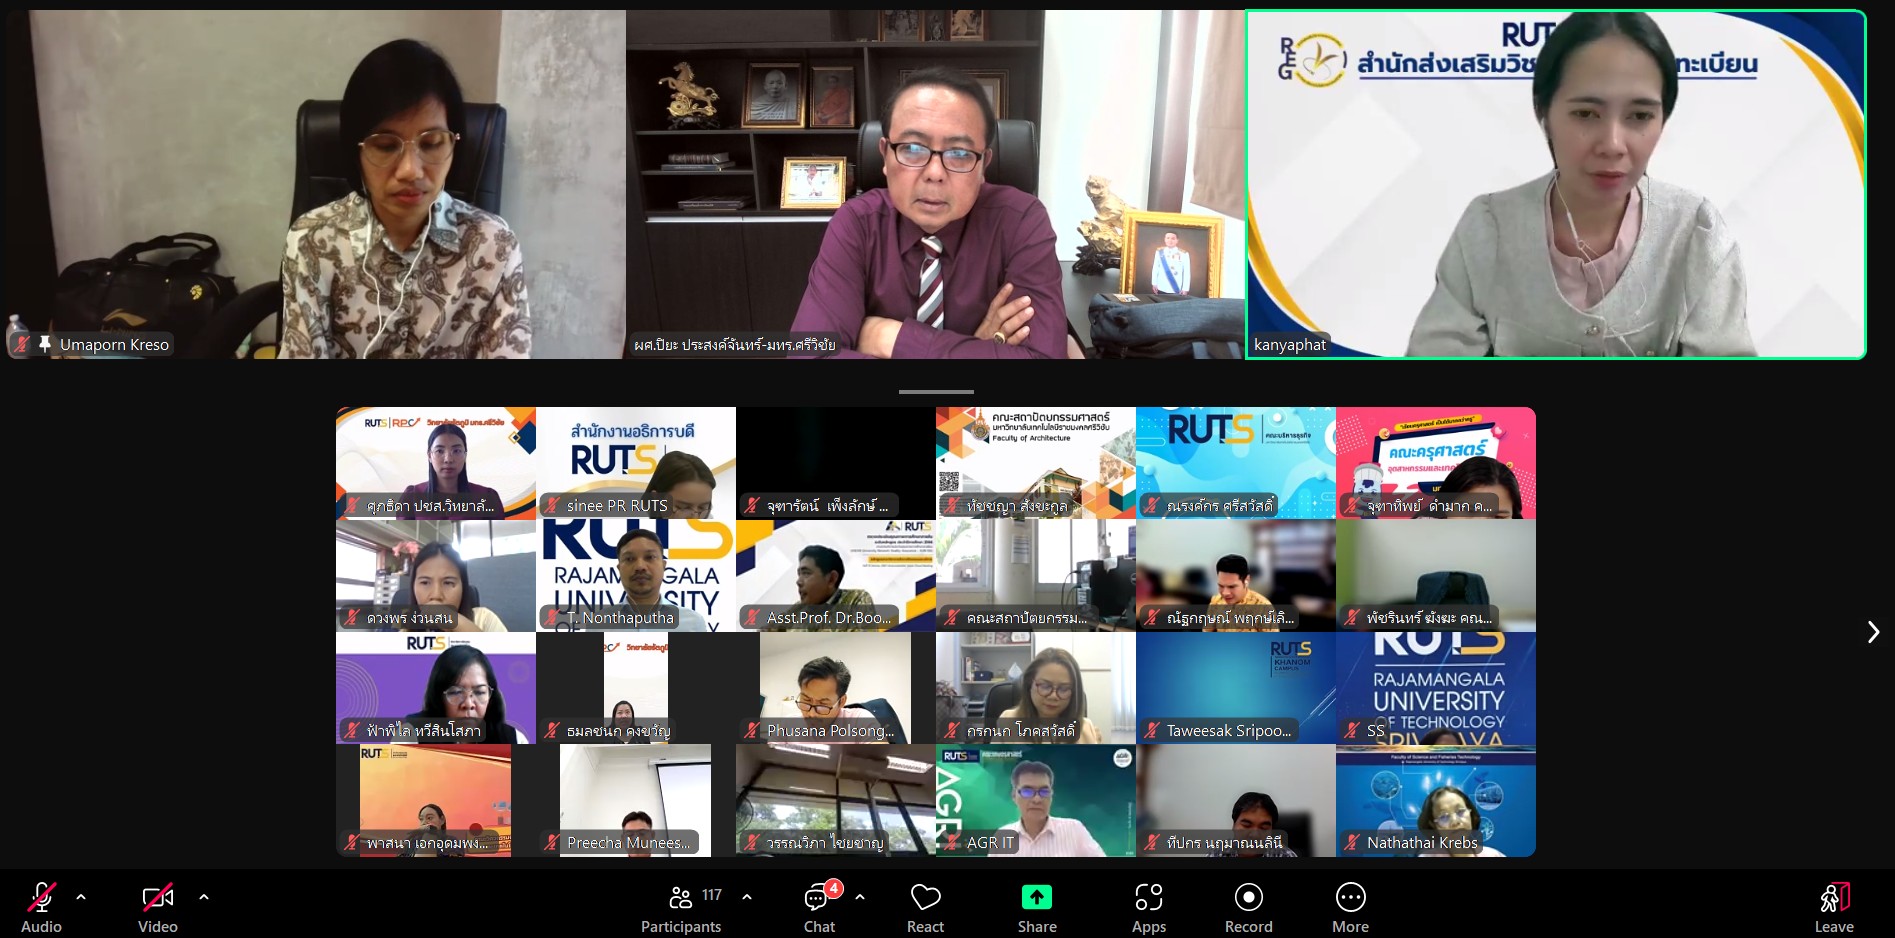Click the green Share screen icon
1895x938 pixels.
point(1037,897)
